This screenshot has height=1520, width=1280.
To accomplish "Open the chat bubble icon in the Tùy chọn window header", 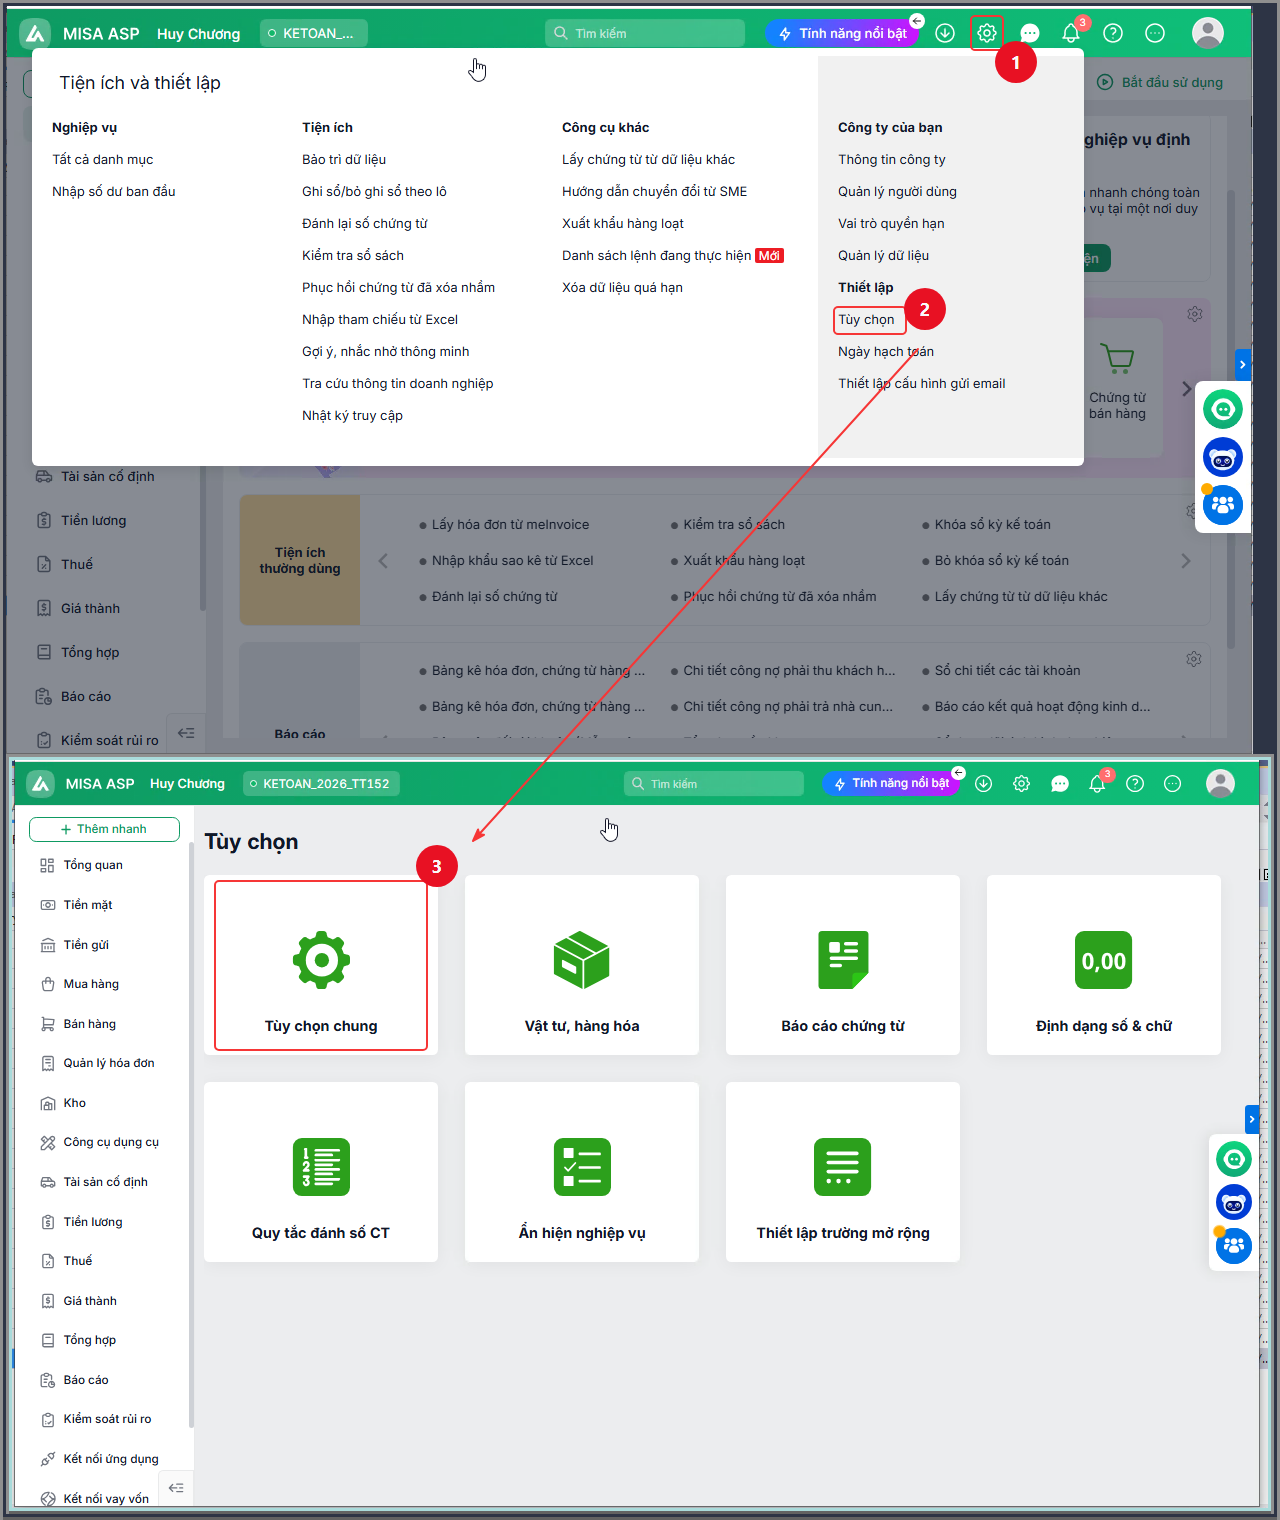I will 1060,784.
